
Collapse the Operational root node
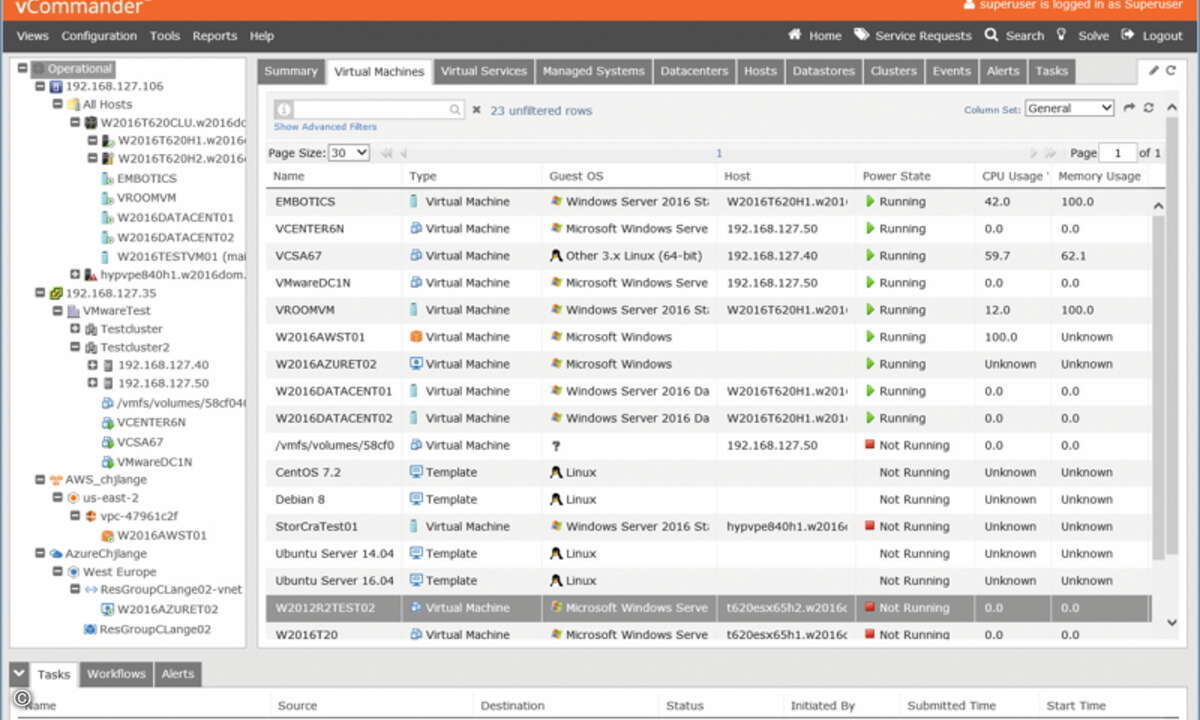22,69
